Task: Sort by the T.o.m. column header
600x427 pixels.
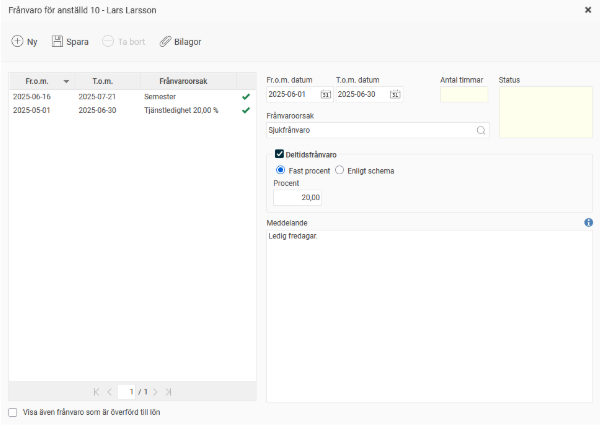Action: point(102,81)
